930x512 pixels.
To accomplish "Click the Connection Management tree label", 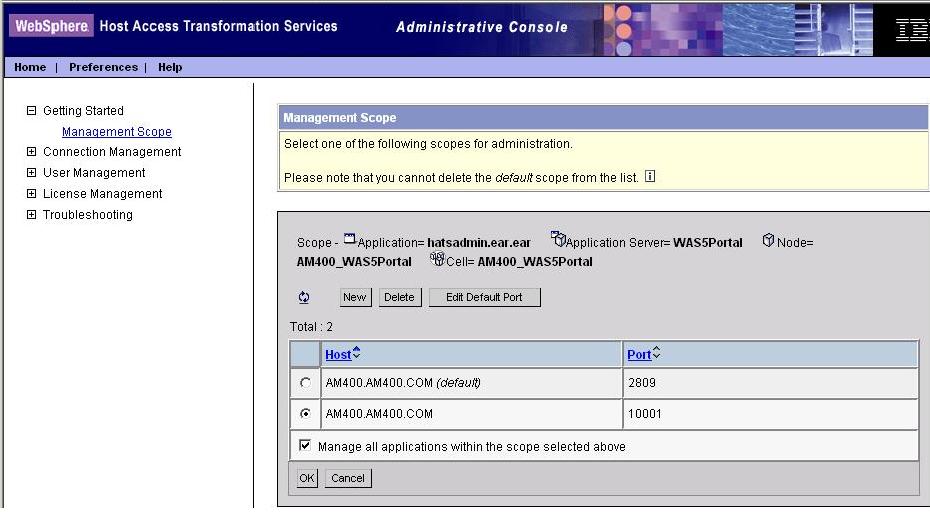I will click(x=112, y=152).
